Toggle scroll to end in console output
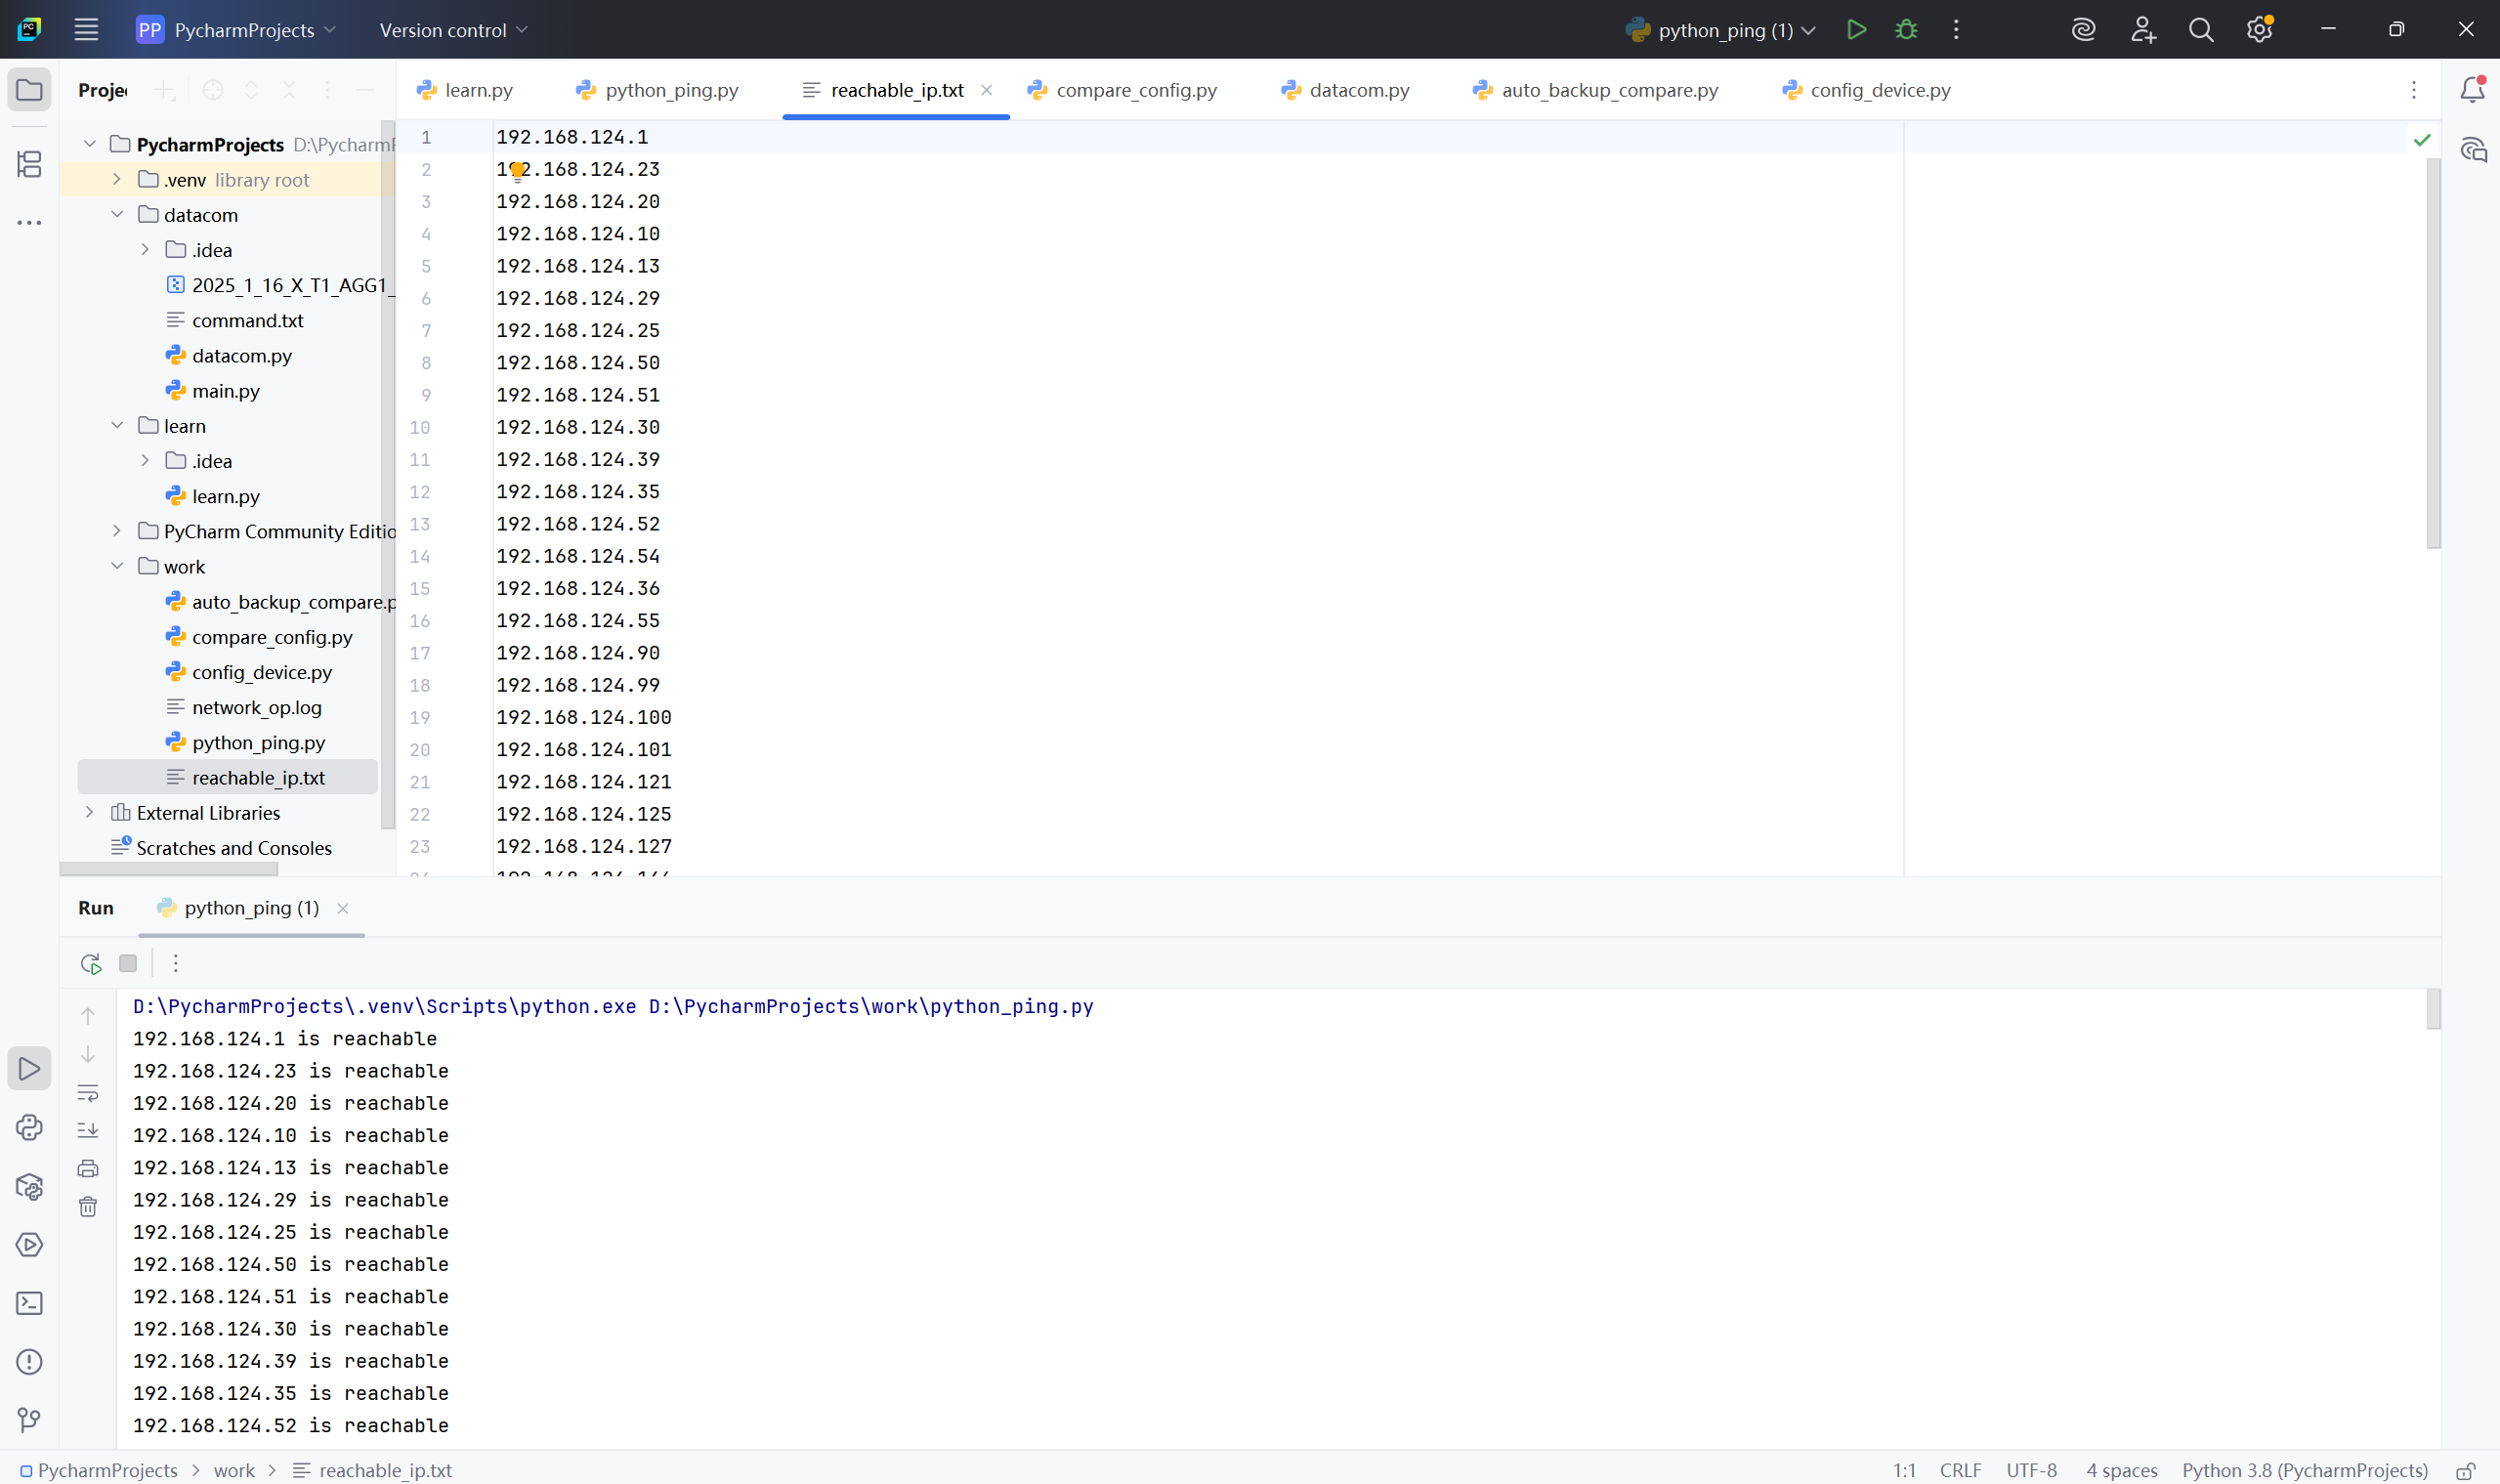Screen dimensions: 2500x1484 88,1131
